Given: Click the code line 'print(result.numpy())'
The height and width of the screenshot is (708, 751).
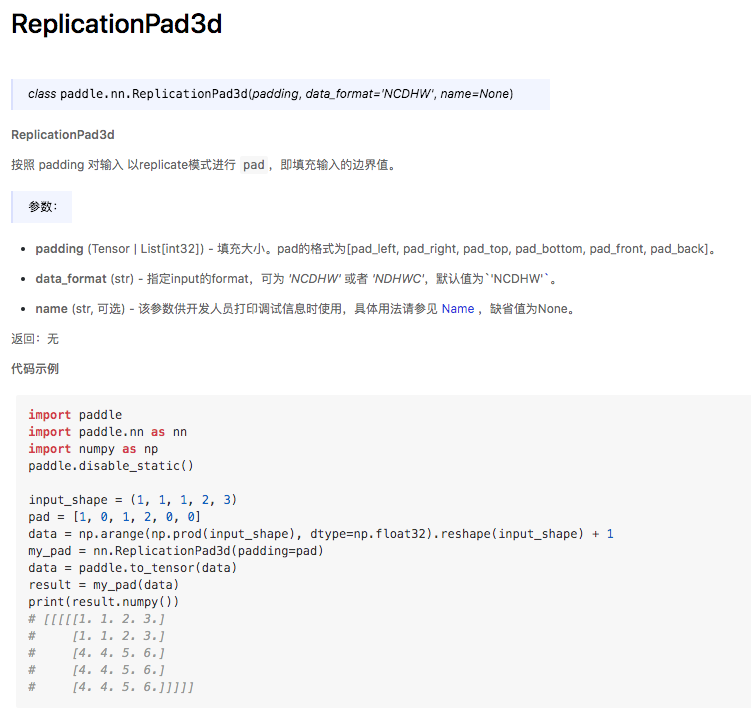Looking at the screenshot, I should point(103,602).
